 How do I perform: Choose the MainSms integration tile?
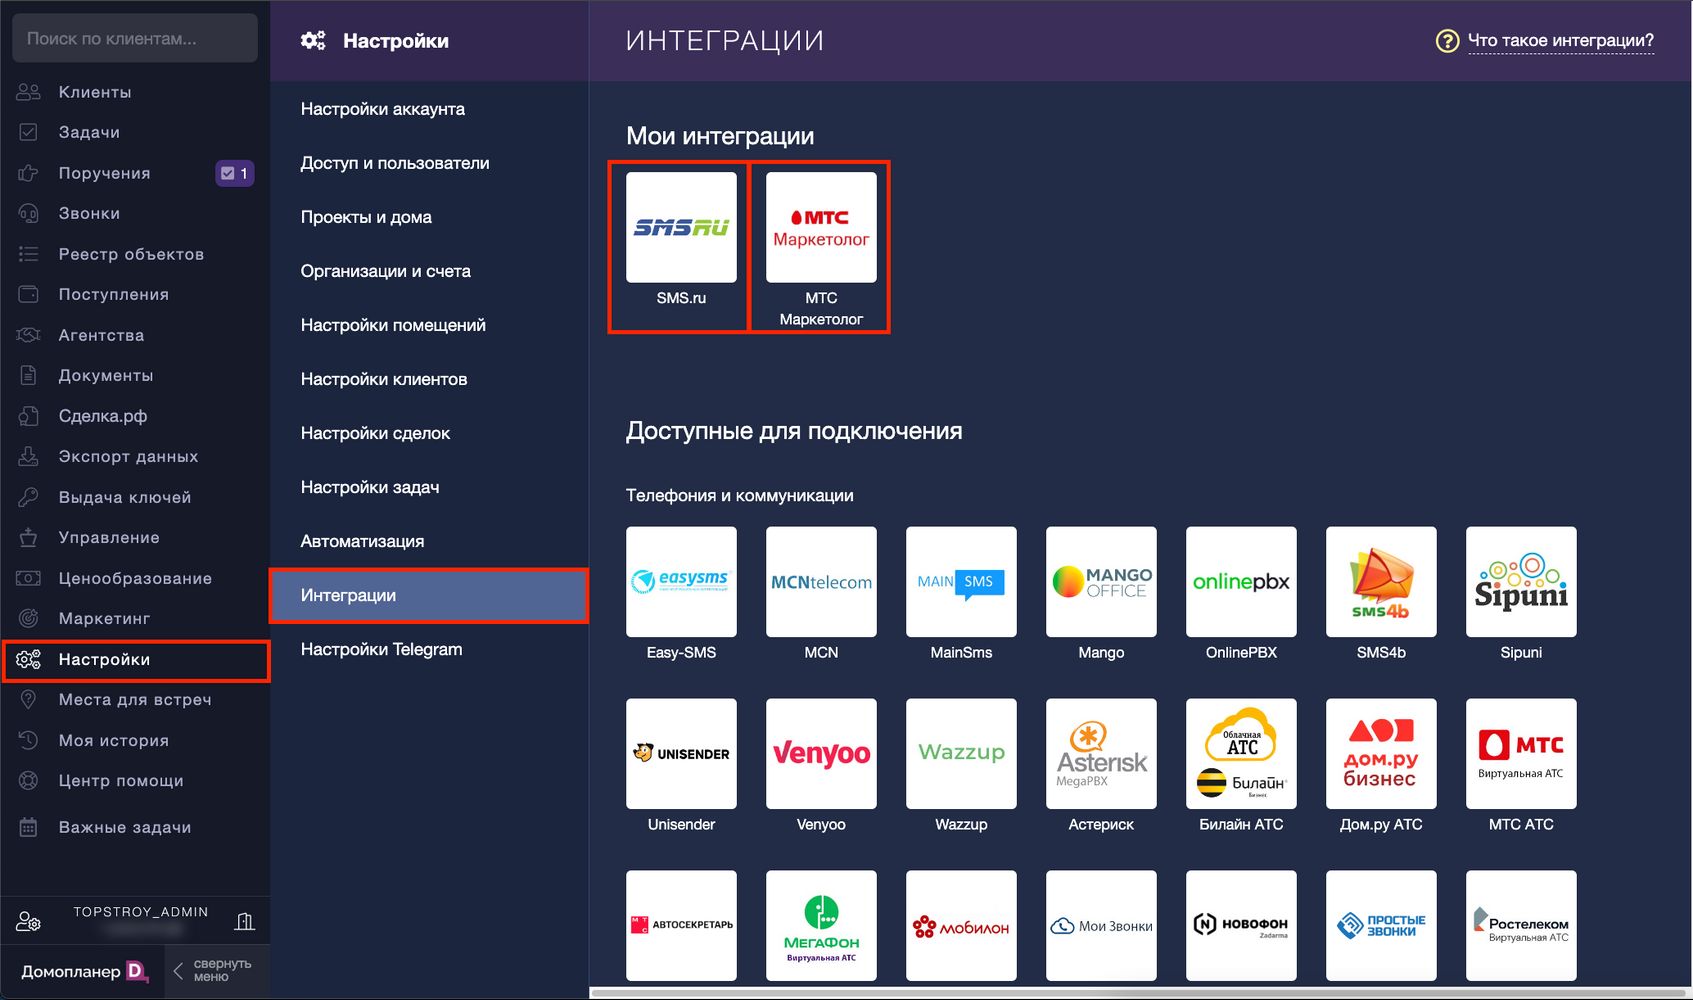[x=961, y=582]
